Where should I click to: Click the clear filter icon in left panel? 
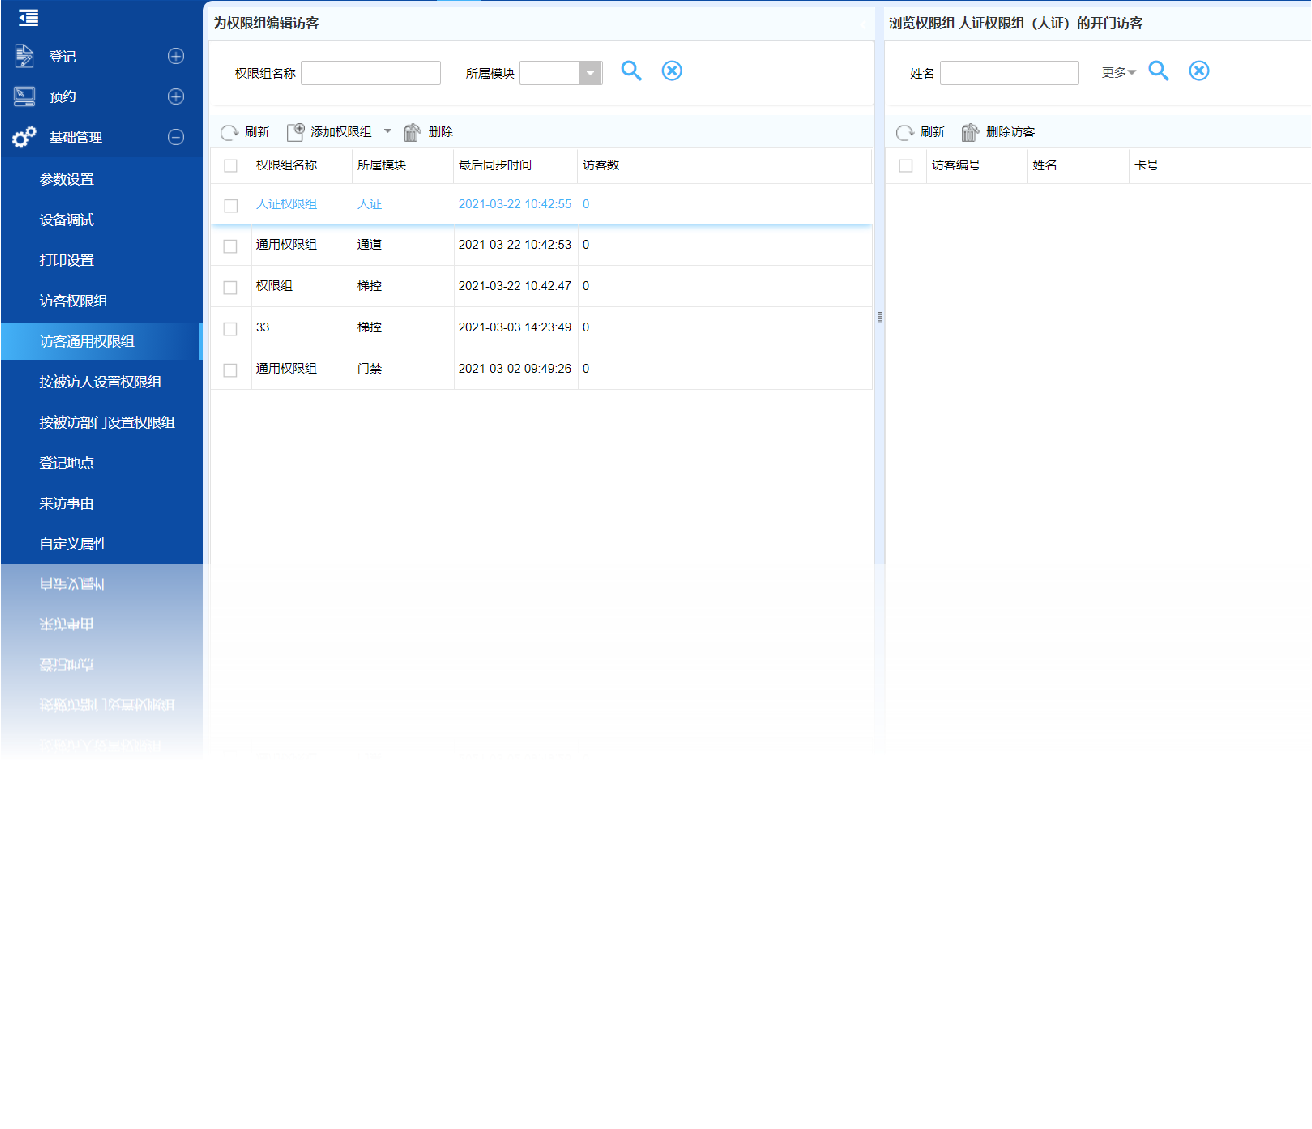672,71
